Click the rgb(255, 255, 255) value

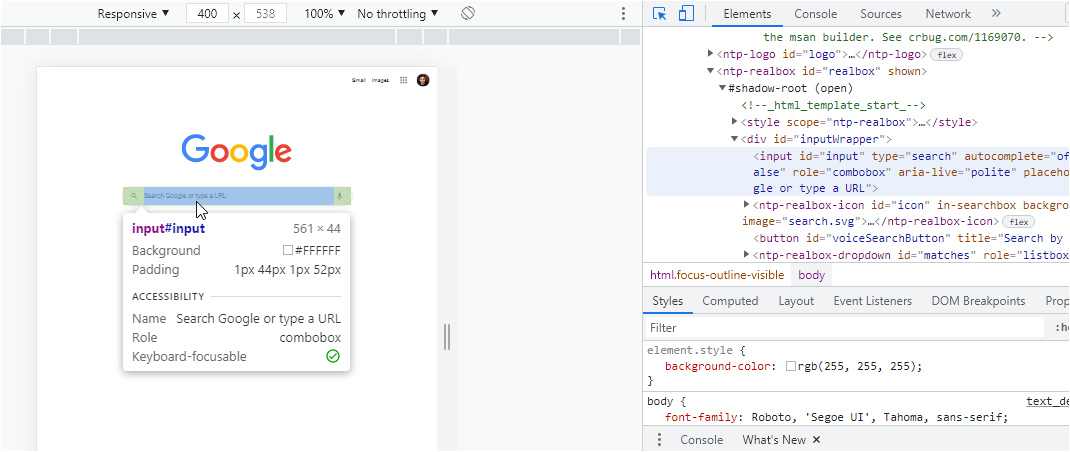pyautogui.click(x=859, y=367)
